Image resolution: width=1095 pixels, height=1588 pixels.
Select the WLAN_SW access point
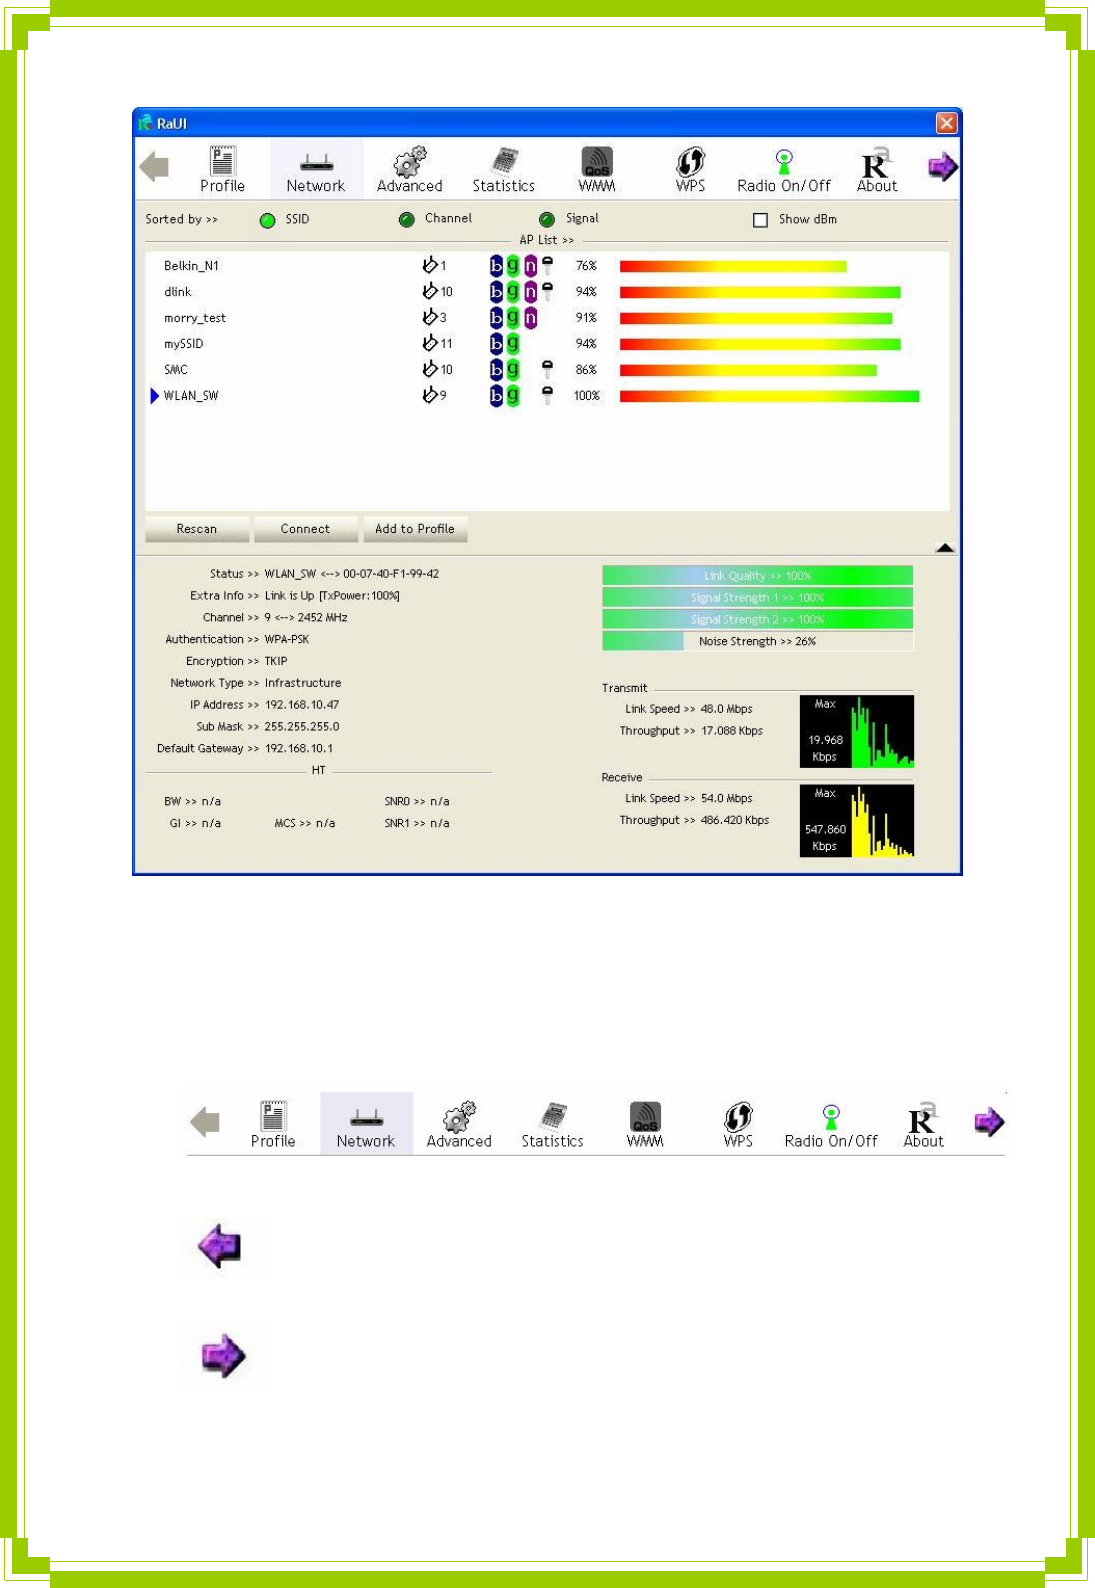pos(547,395)
